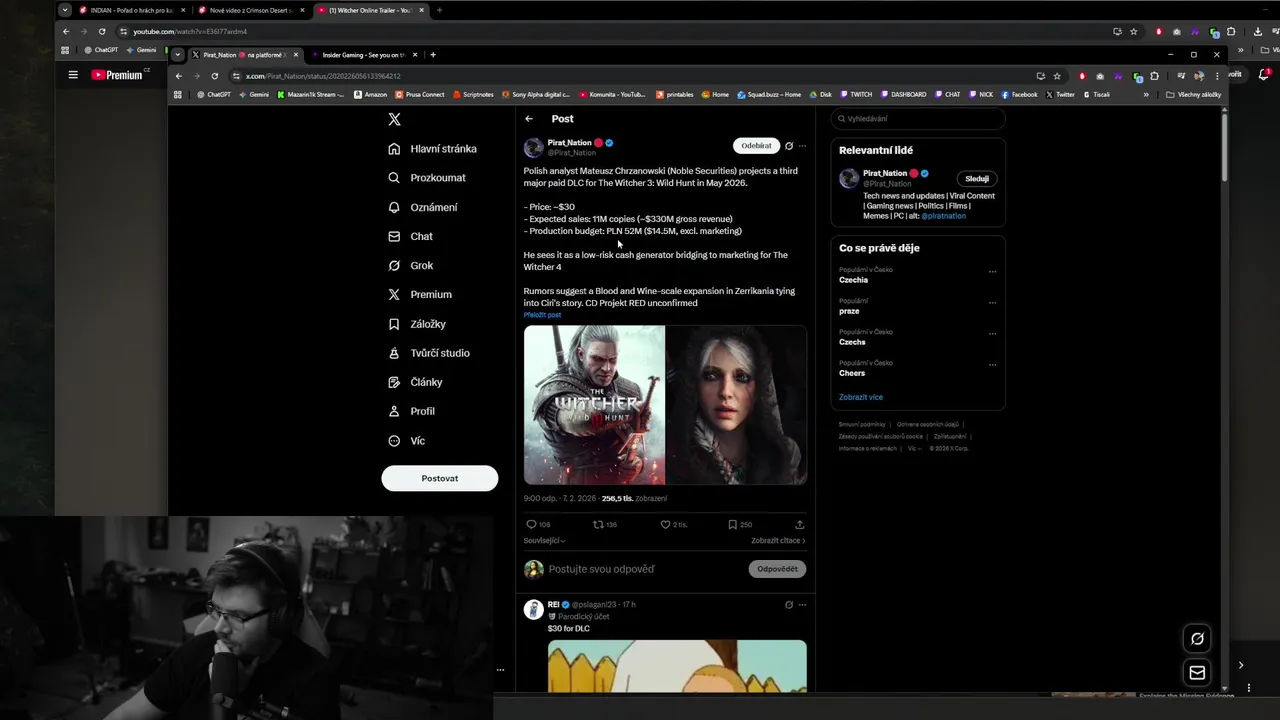This screenshot has width=1280, height=720.
Task: Open Grok in the X sidebar
Action: [x=410, y=265]
